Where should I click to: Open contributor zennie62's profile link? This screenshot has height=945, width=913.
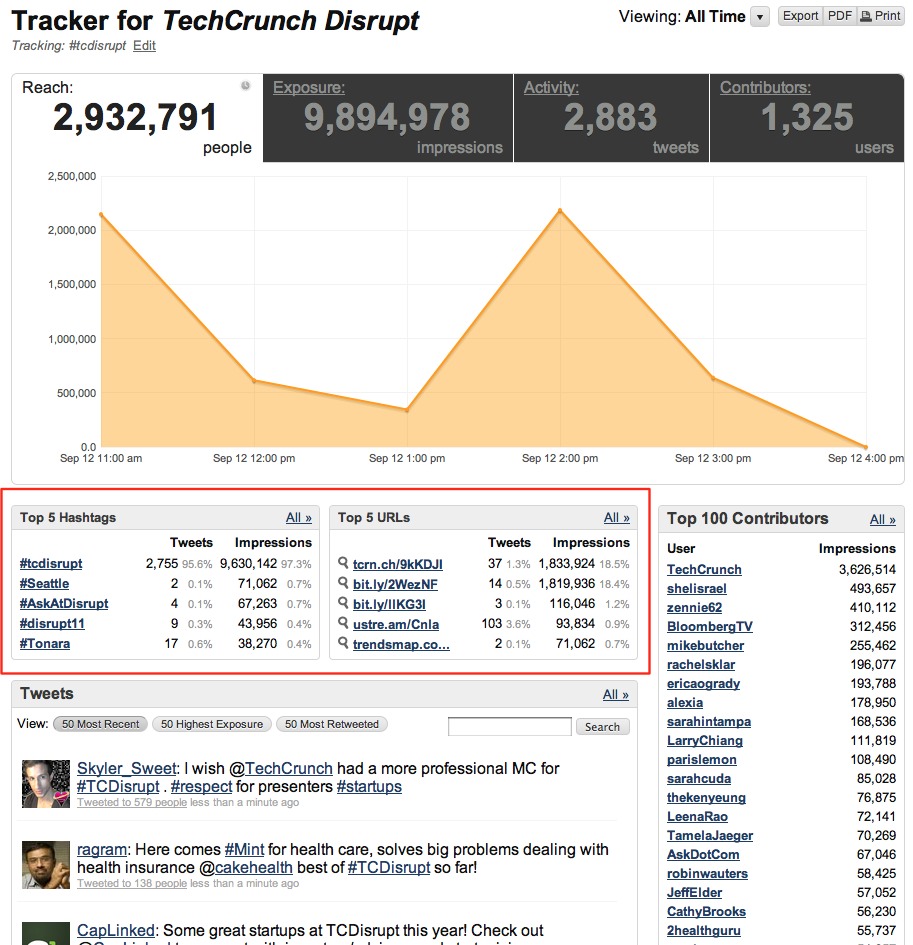pos(694,608)
